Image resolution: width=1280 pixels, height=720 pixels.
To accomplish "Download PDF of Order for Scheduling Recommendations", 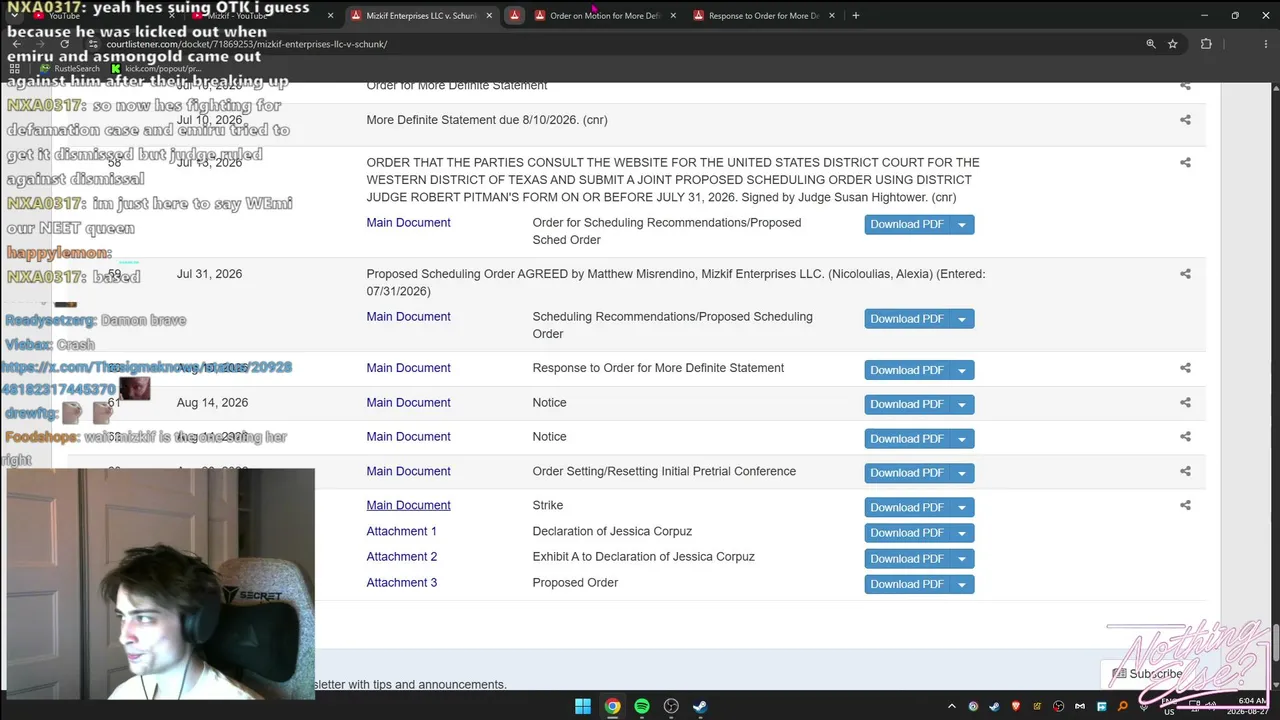I will [x=907, y=225].
